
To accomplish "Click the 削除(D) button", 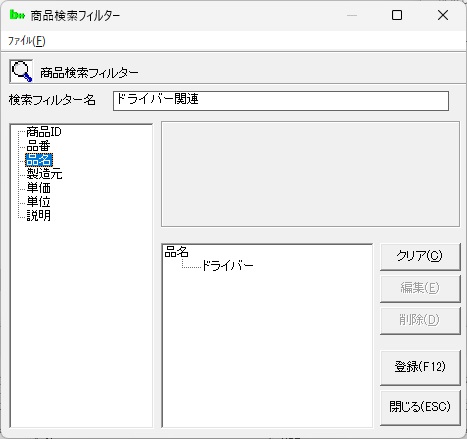I will 420,320.
